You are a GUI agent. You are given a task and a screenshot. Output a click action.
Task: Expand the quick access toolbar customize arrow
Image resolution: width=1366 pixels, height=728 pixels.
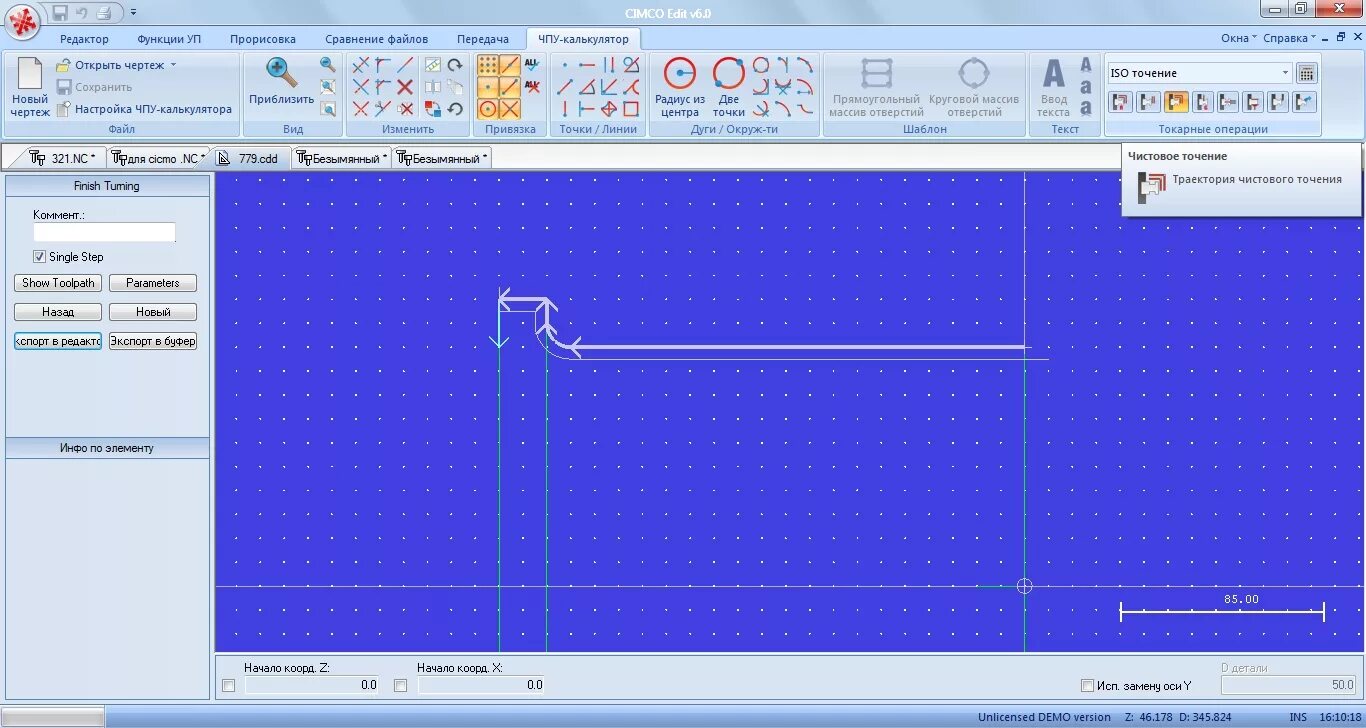tap(134, 12)
